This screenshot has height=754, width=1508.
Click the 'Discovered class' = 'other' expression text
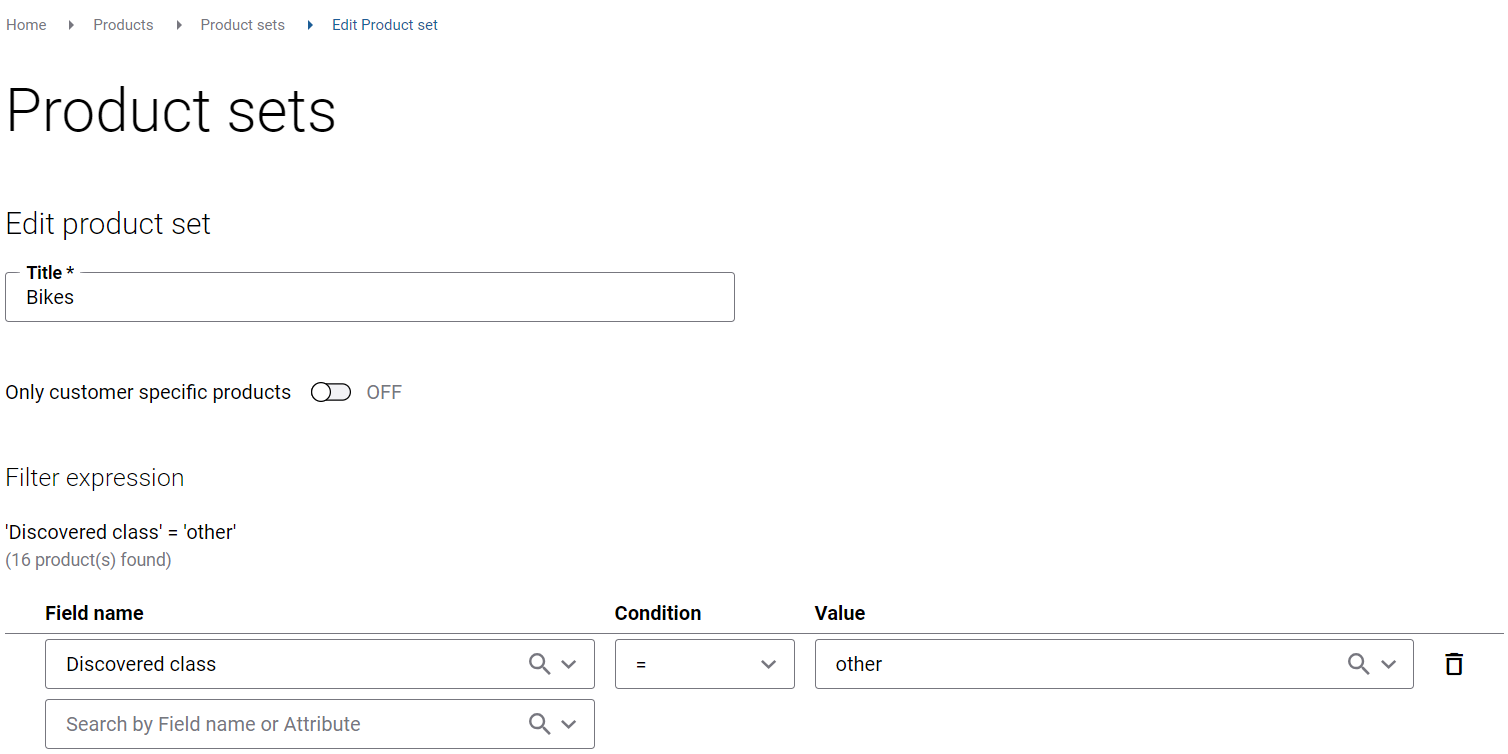click(121, 532)
